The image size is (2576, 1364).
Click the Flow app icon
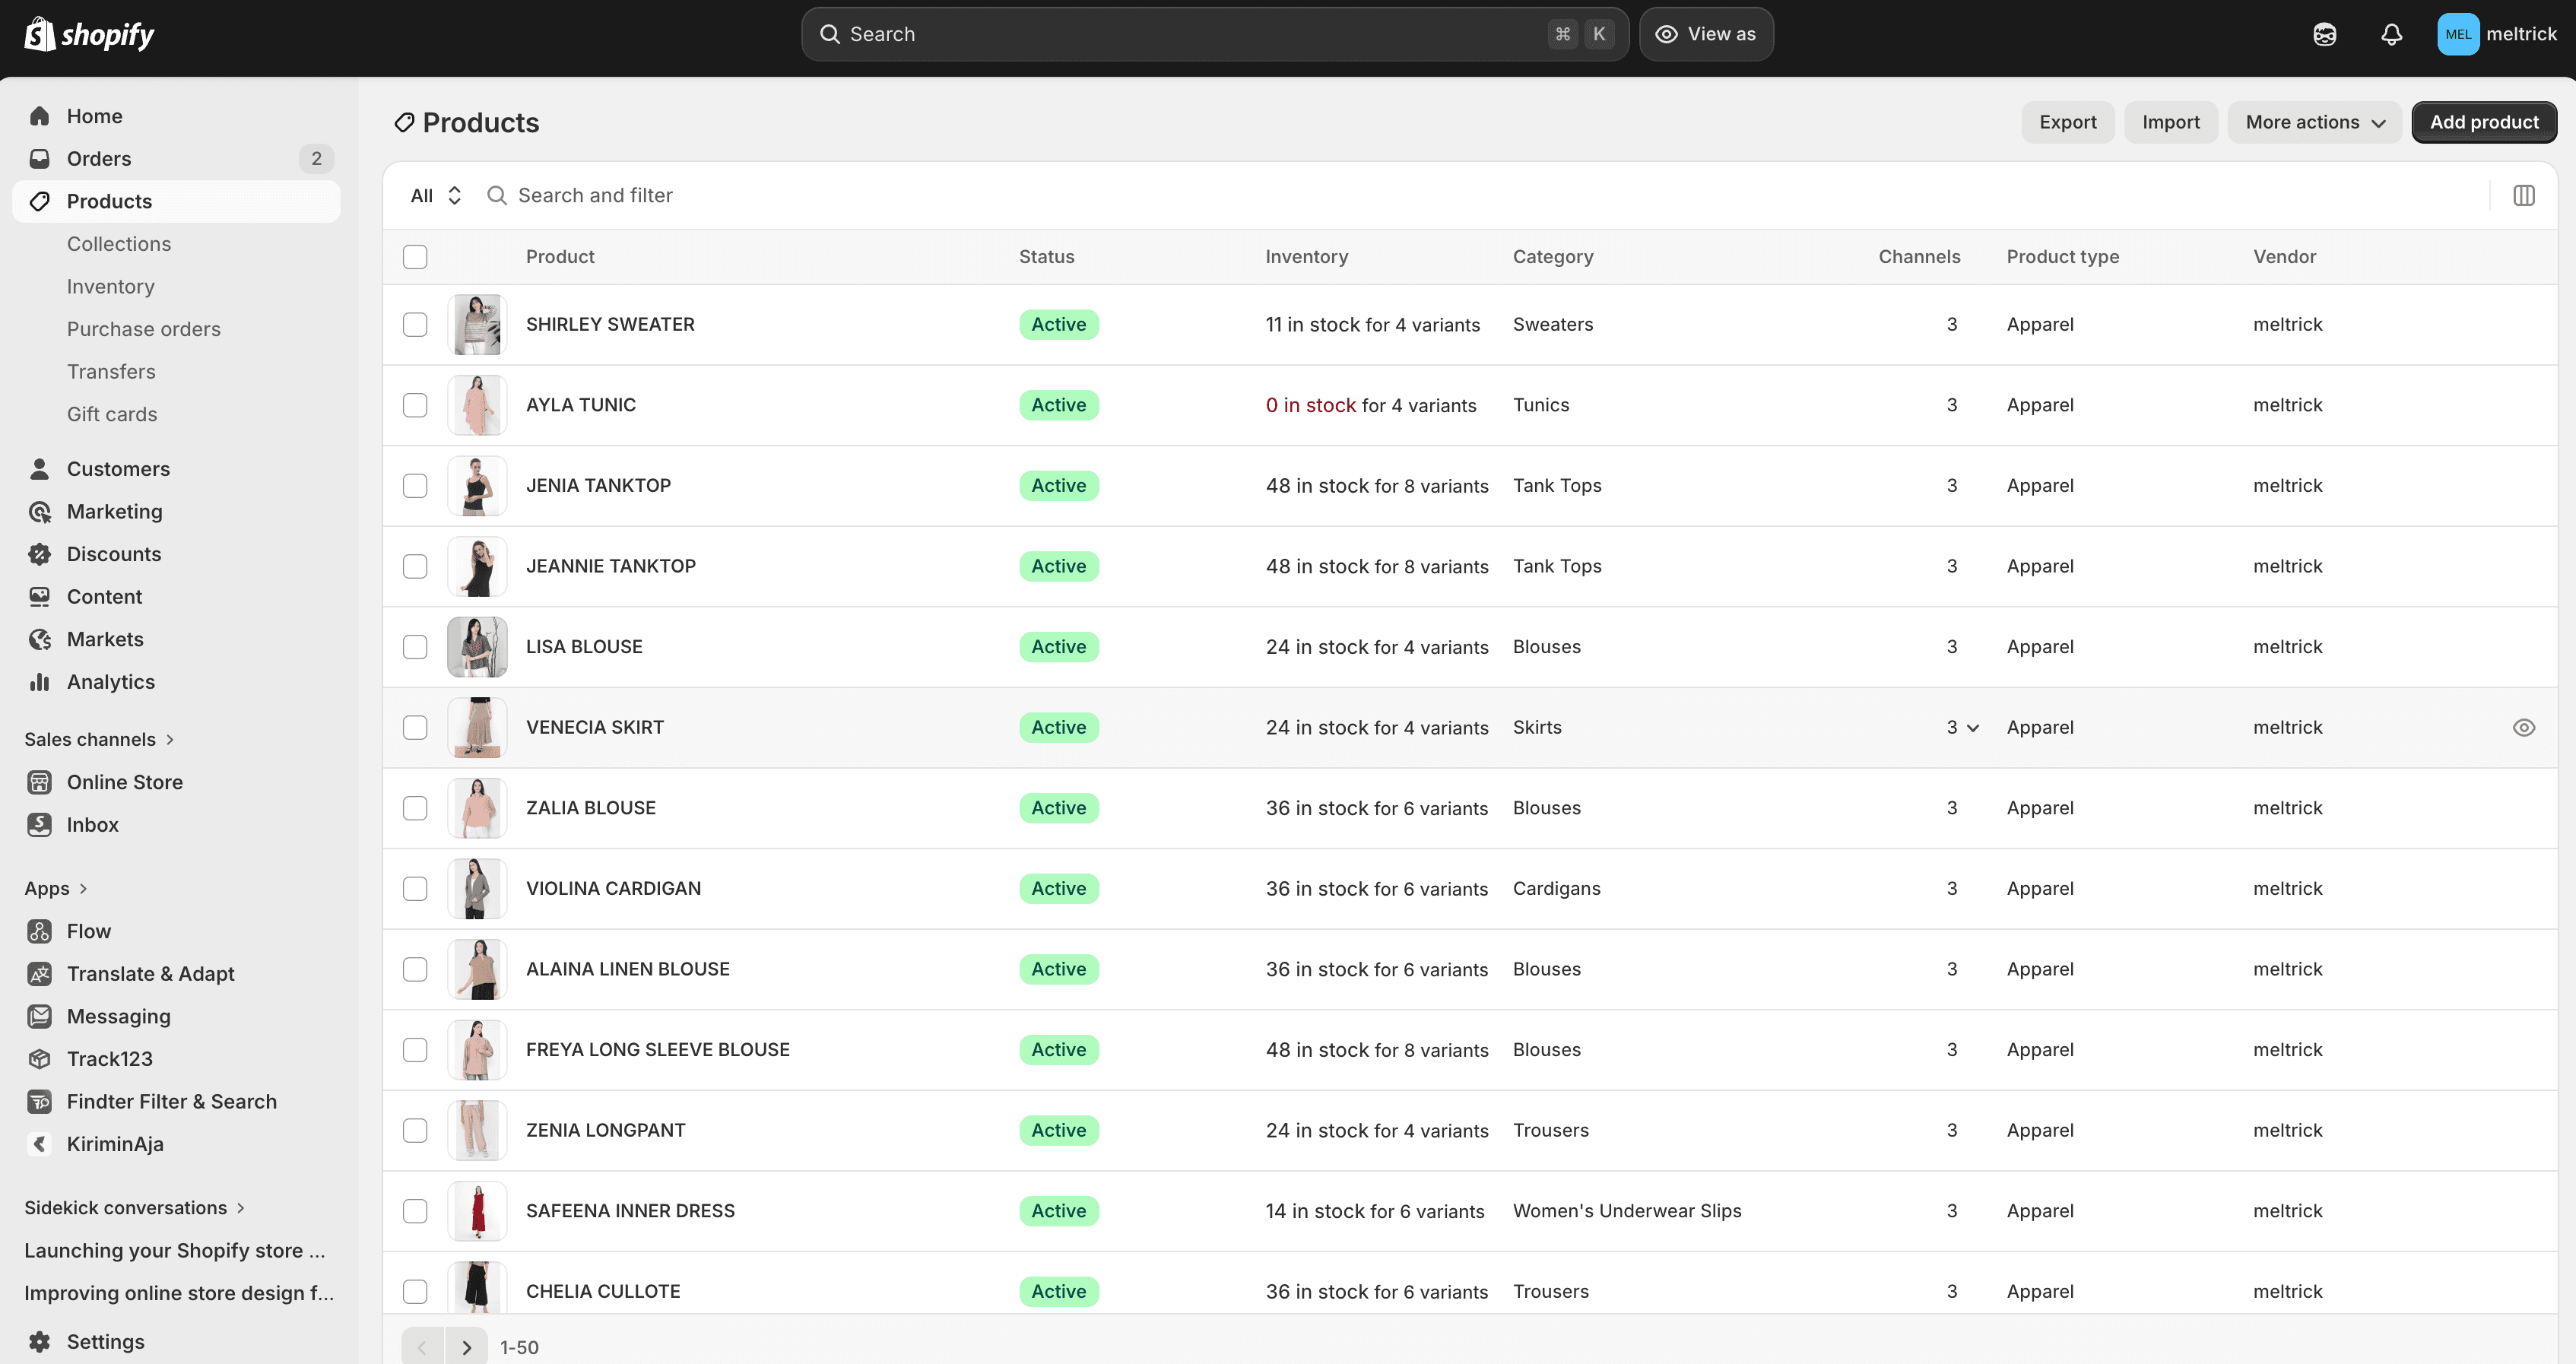click(x=40, y=931)
